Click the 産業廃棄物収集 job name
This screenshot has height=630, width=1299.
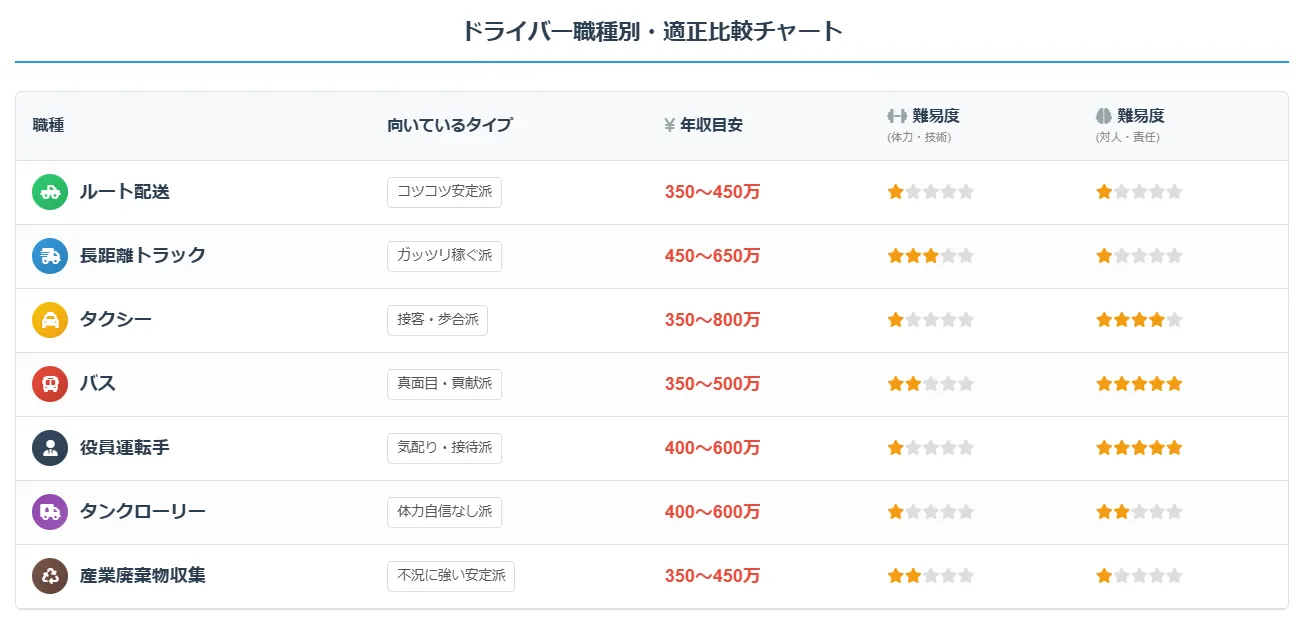[x=143, y=576]
